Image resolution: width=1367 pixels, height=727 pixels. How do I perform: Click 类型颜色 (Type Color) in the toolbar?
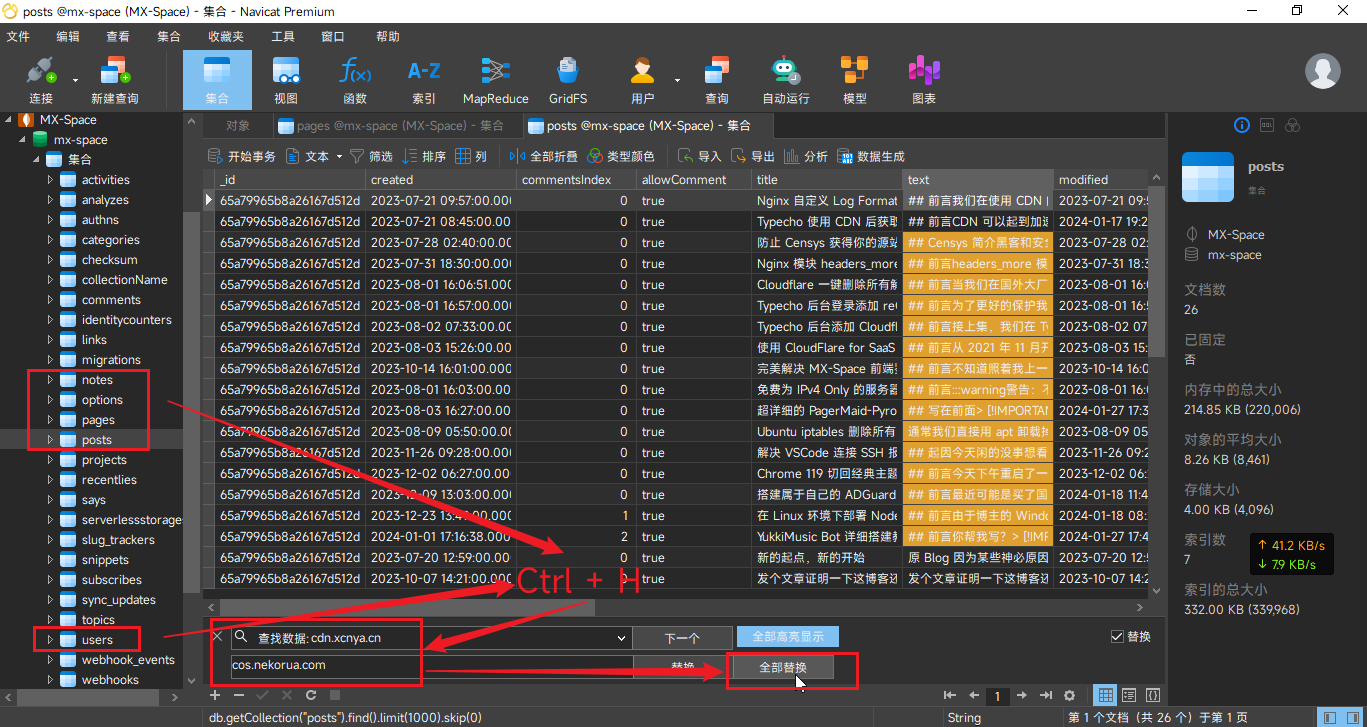click(621, 156)
